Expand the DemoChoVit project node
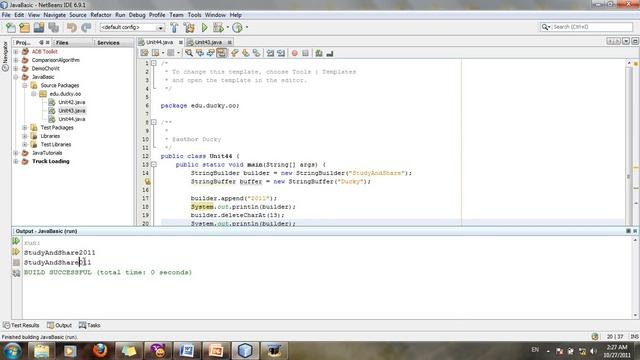Image resolution: width=640 pixels, height=360 pixels. coord(16,69)
